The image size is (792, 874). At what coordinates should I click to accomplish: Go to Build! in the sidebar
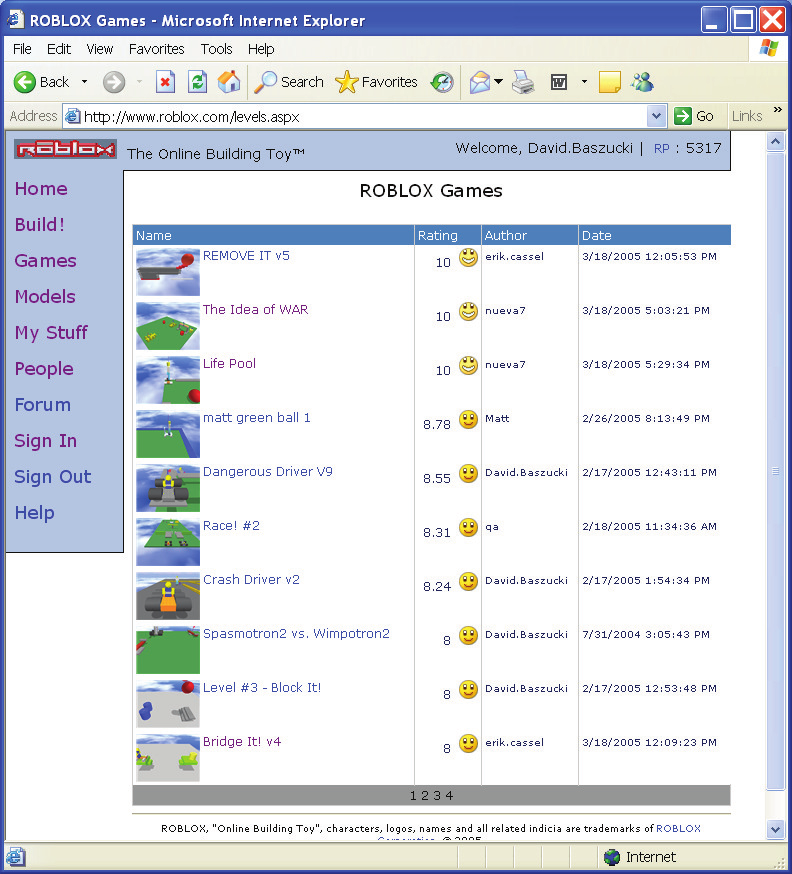(40, 225)
